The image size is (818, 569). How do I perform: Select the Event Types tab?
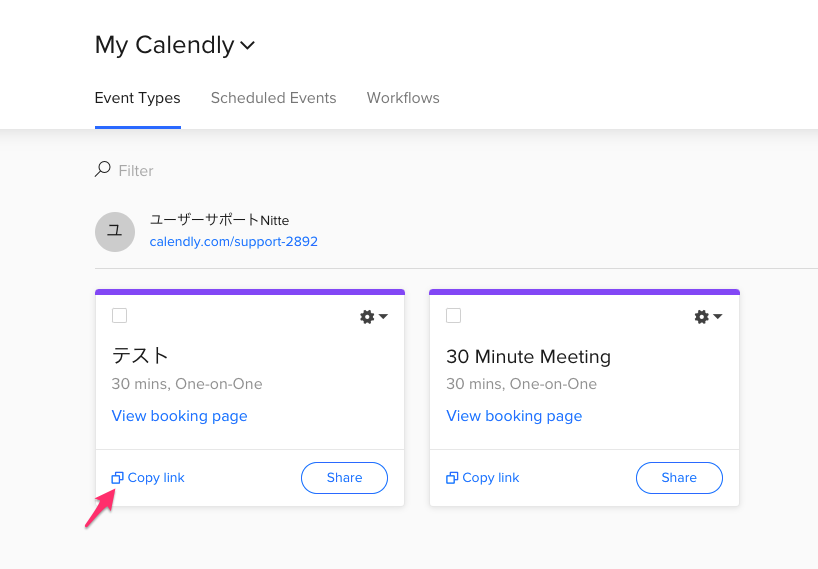138,98
